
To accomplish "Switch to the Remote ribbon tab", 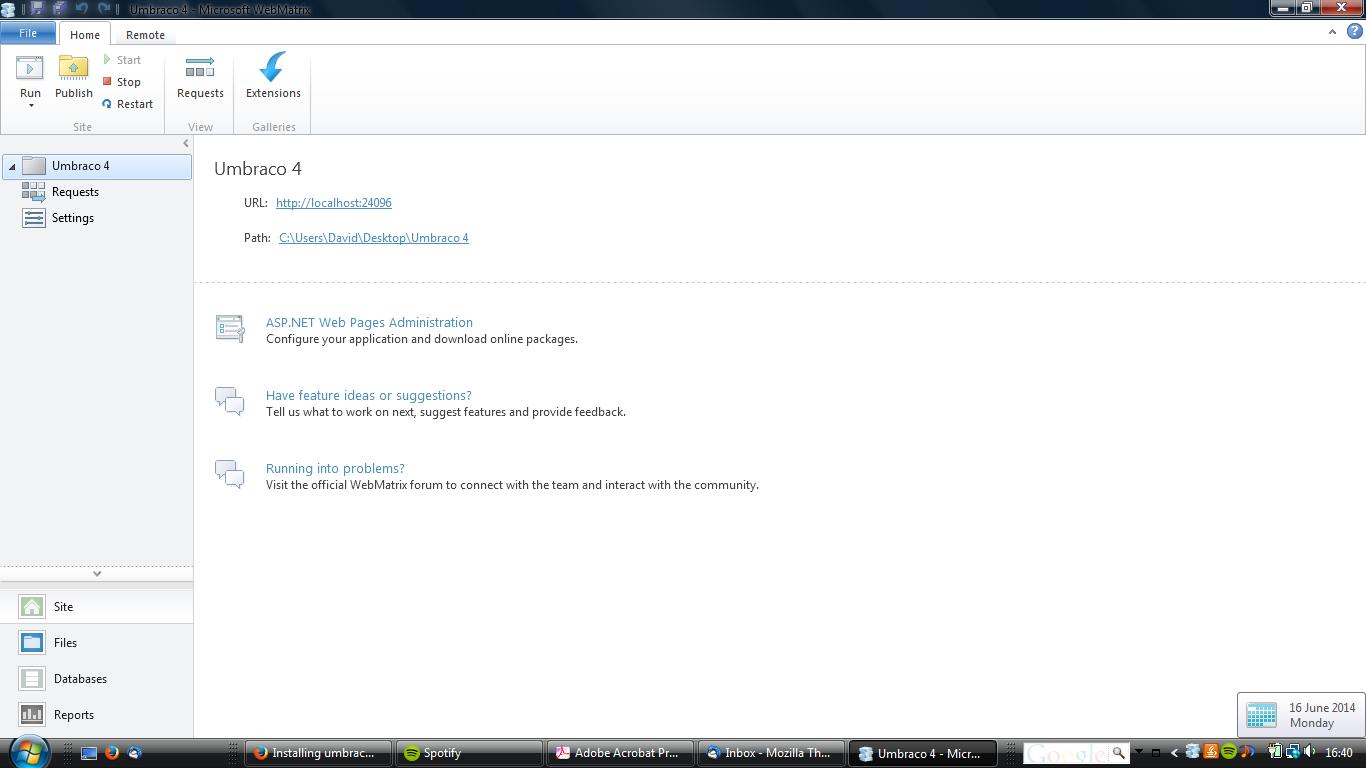I will (x=145, y=34).
